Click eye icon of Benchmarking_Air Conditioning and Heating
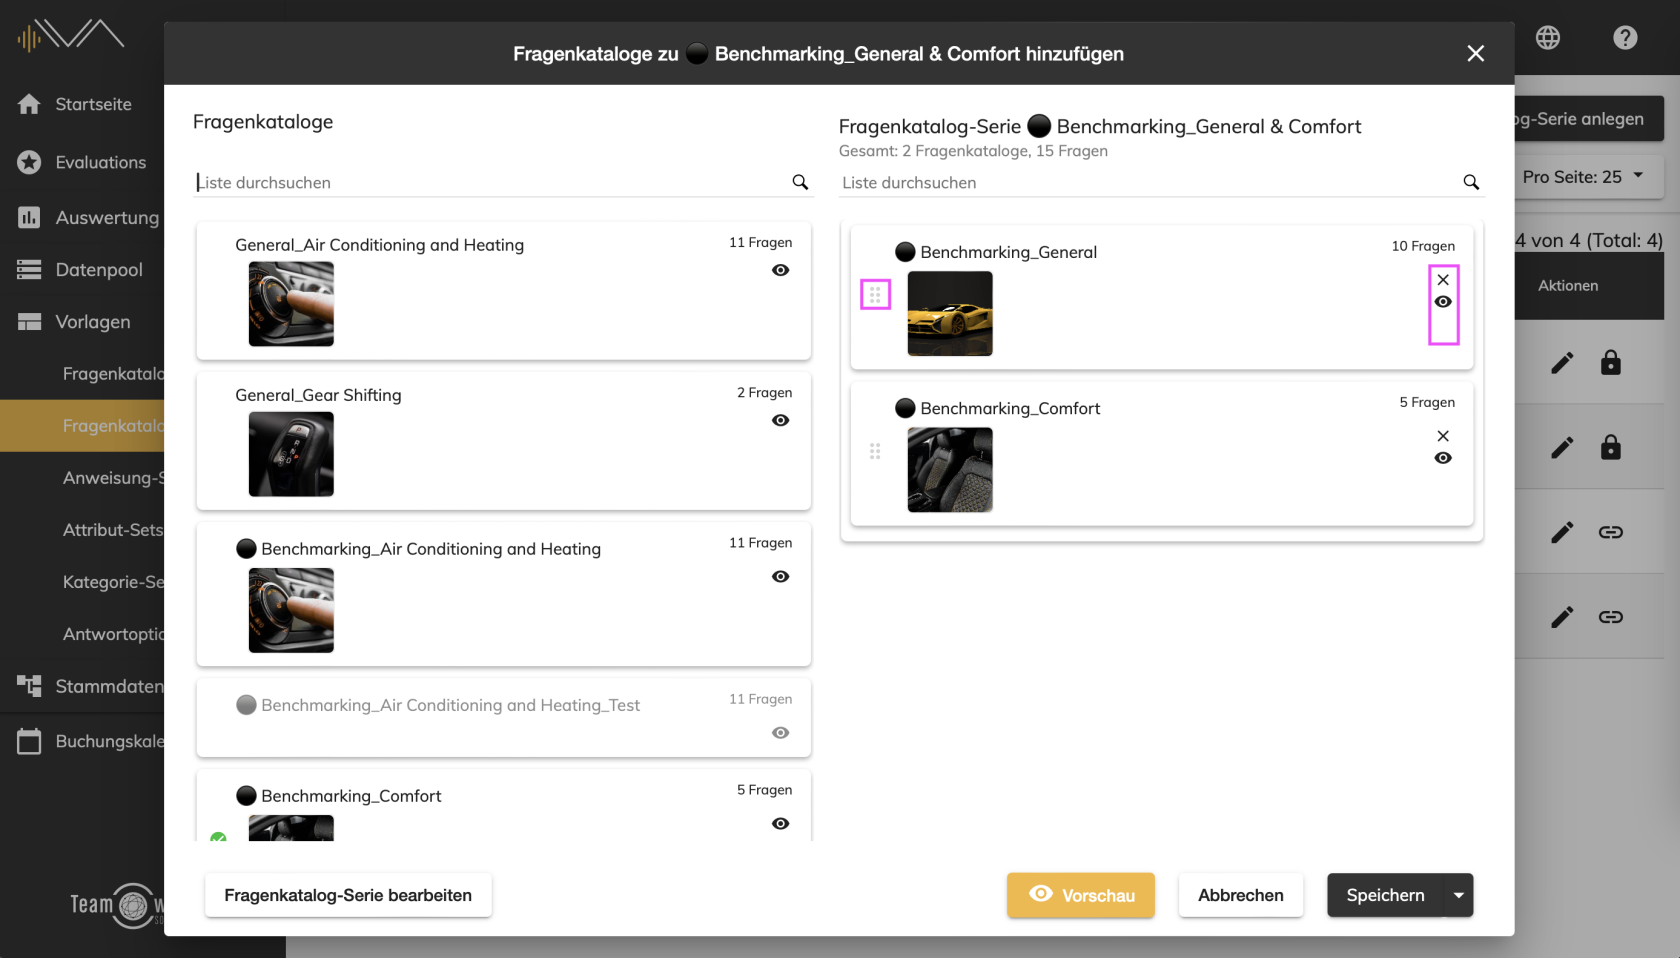This screenshot has width=1680, height=958. point(781,576)
